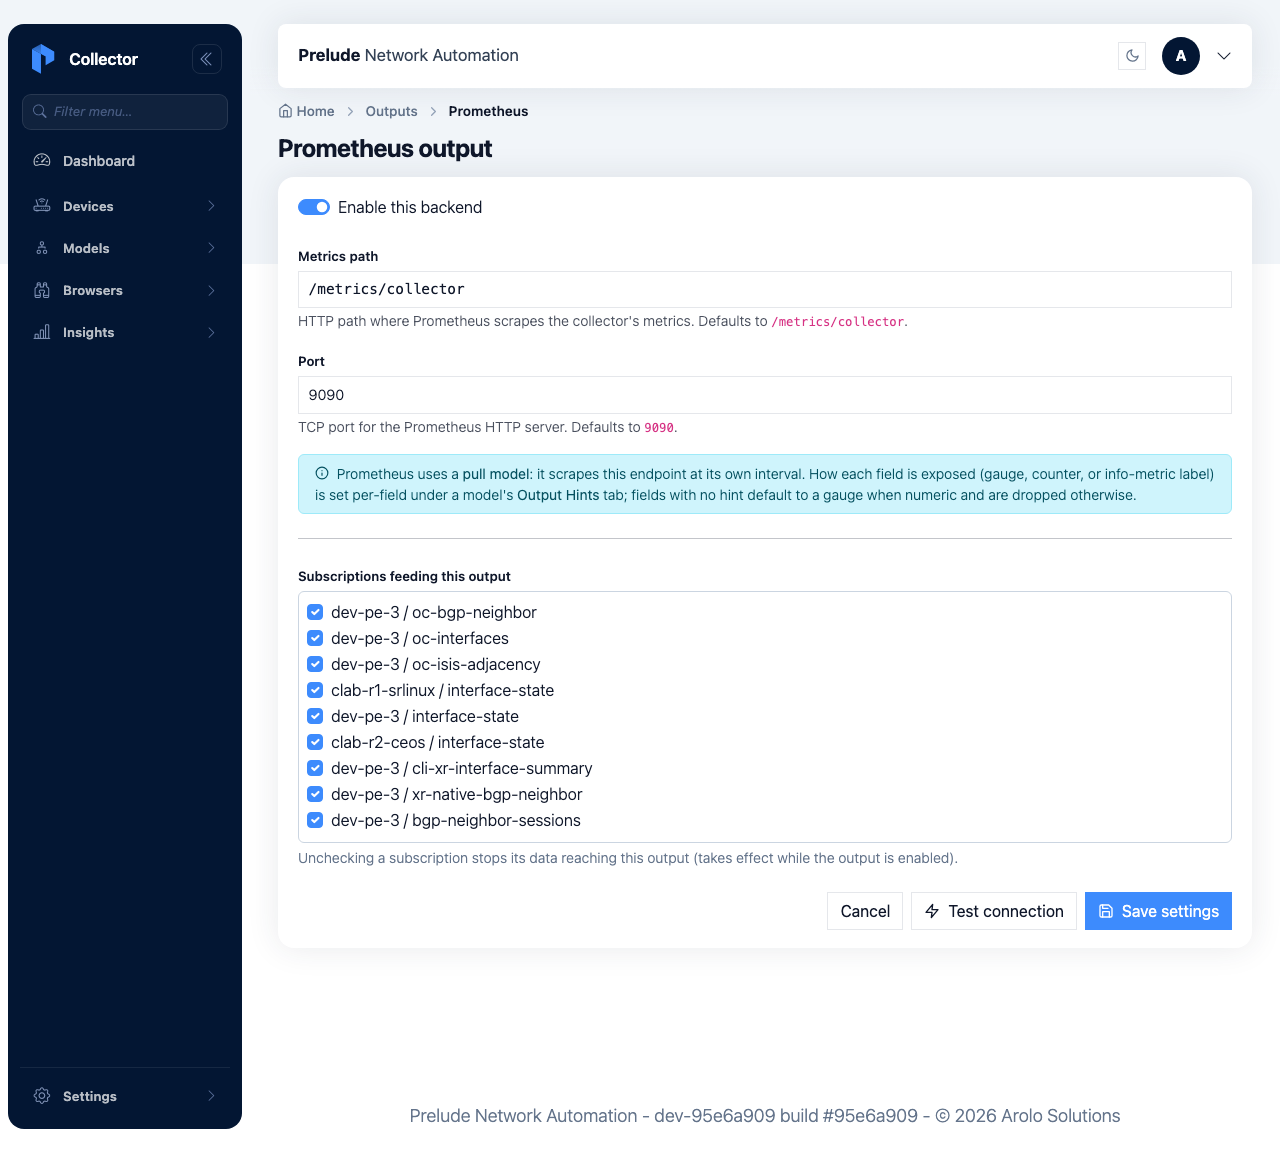Uncheck dev-pe-3 / oc-bgp-neighbor subscription
The width and height of the screenshot is (1280, 1153).
click(x=315, y=612)
